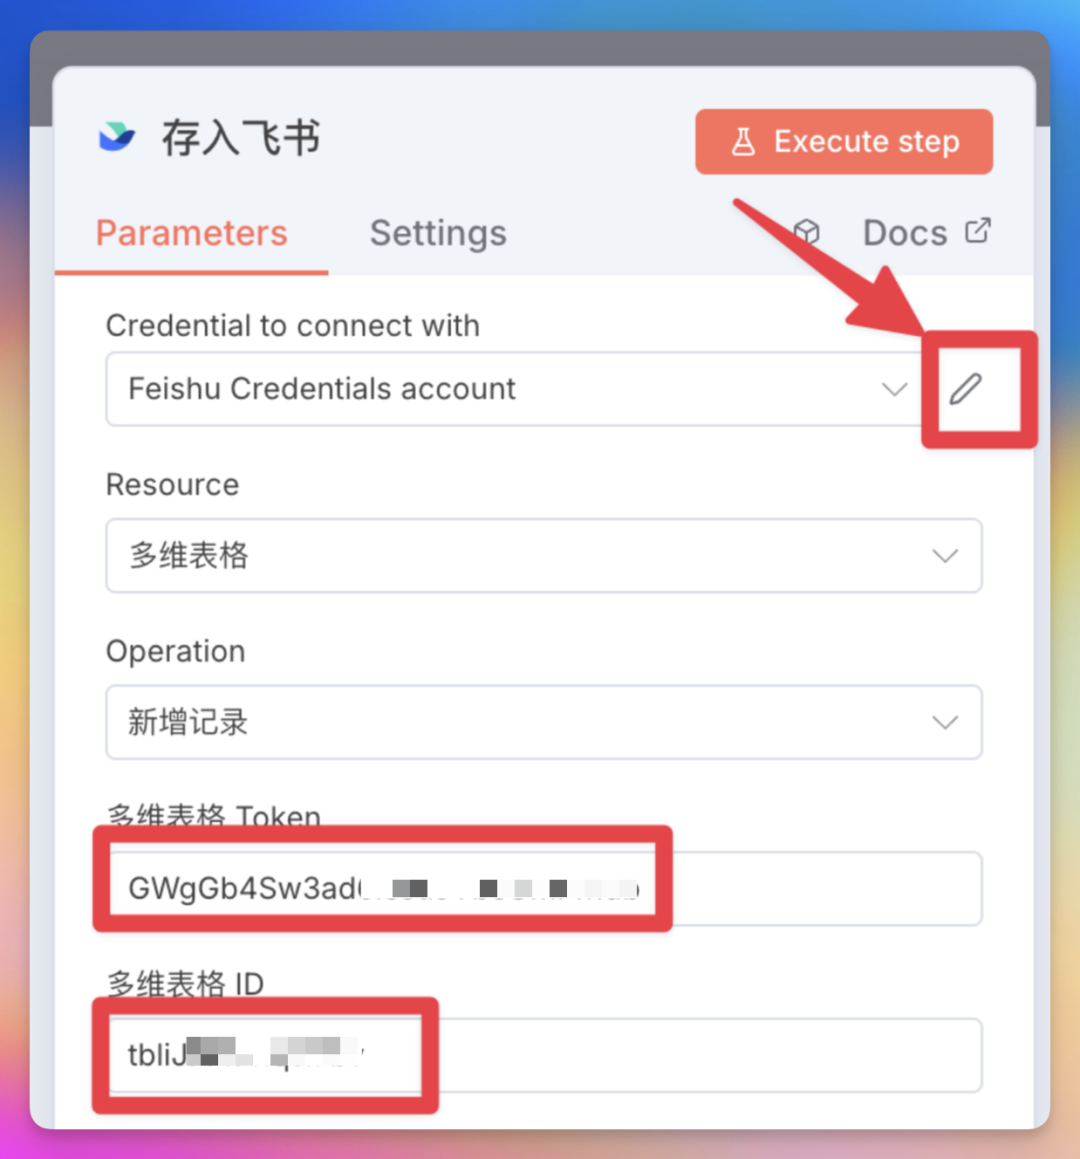Select the 新增记录 operation box
1080x1159 pixels.
tap(544, 722)
